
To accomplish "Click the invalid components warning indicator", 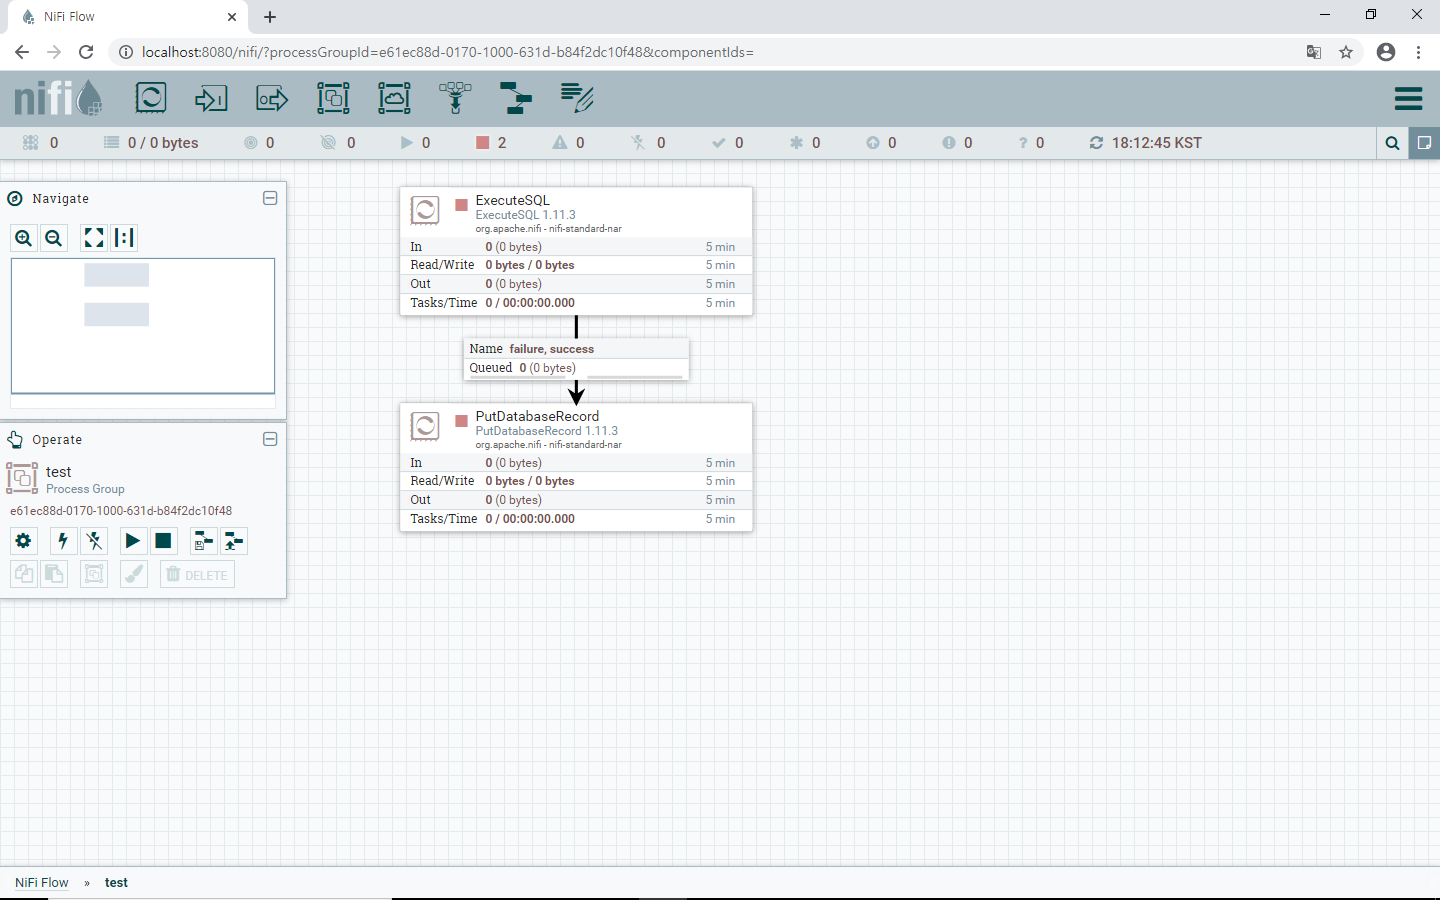I will [569, 143].
